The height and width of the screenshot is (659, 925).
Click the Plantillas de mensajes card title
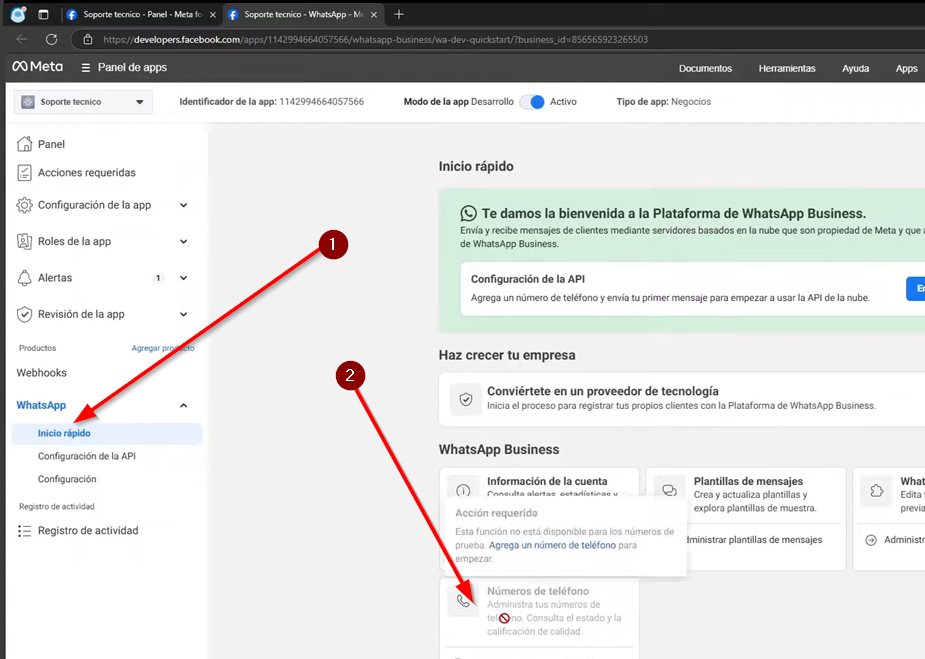pos(748,481)
